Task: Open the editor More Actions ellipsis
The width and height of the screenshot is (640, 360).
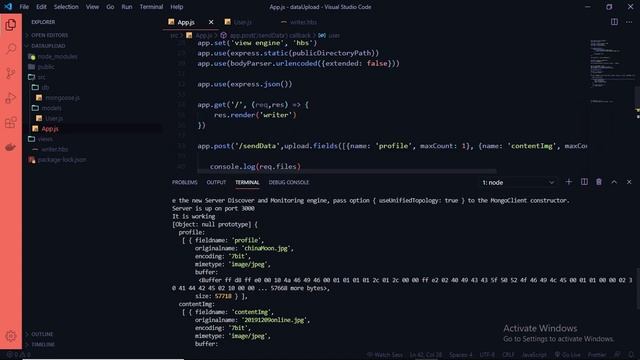Action: pyautogui.click(x=629, y=22)
